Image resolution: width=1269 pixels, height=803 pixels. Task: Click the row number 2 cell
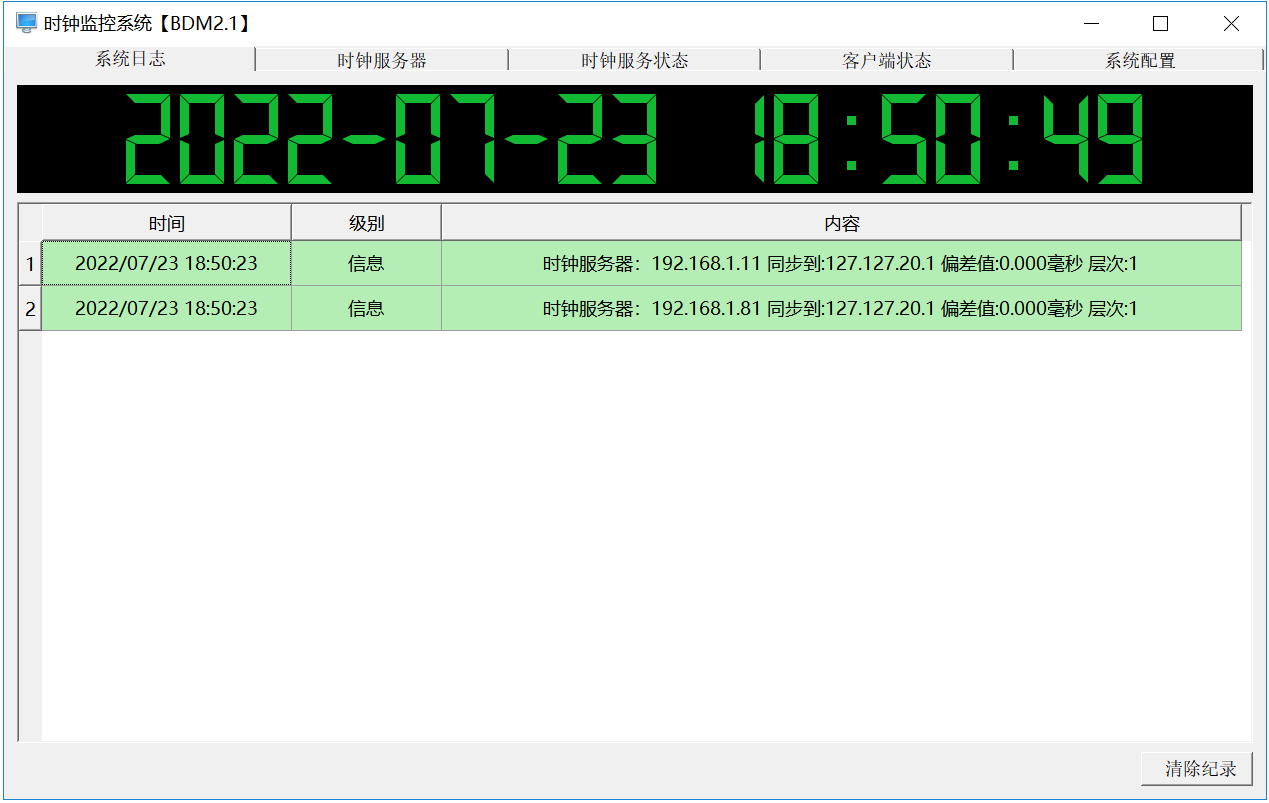pos(29,308)
